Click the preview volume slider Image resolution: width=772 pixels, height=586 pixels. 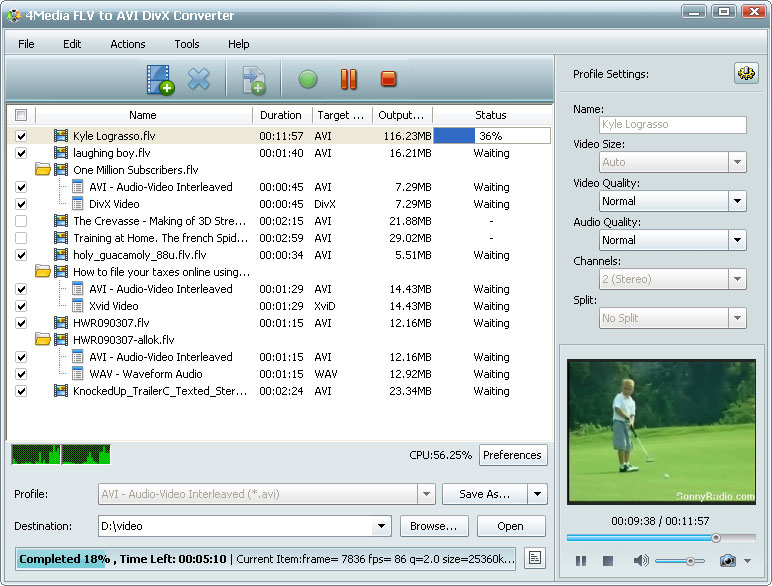coord(680,560)
